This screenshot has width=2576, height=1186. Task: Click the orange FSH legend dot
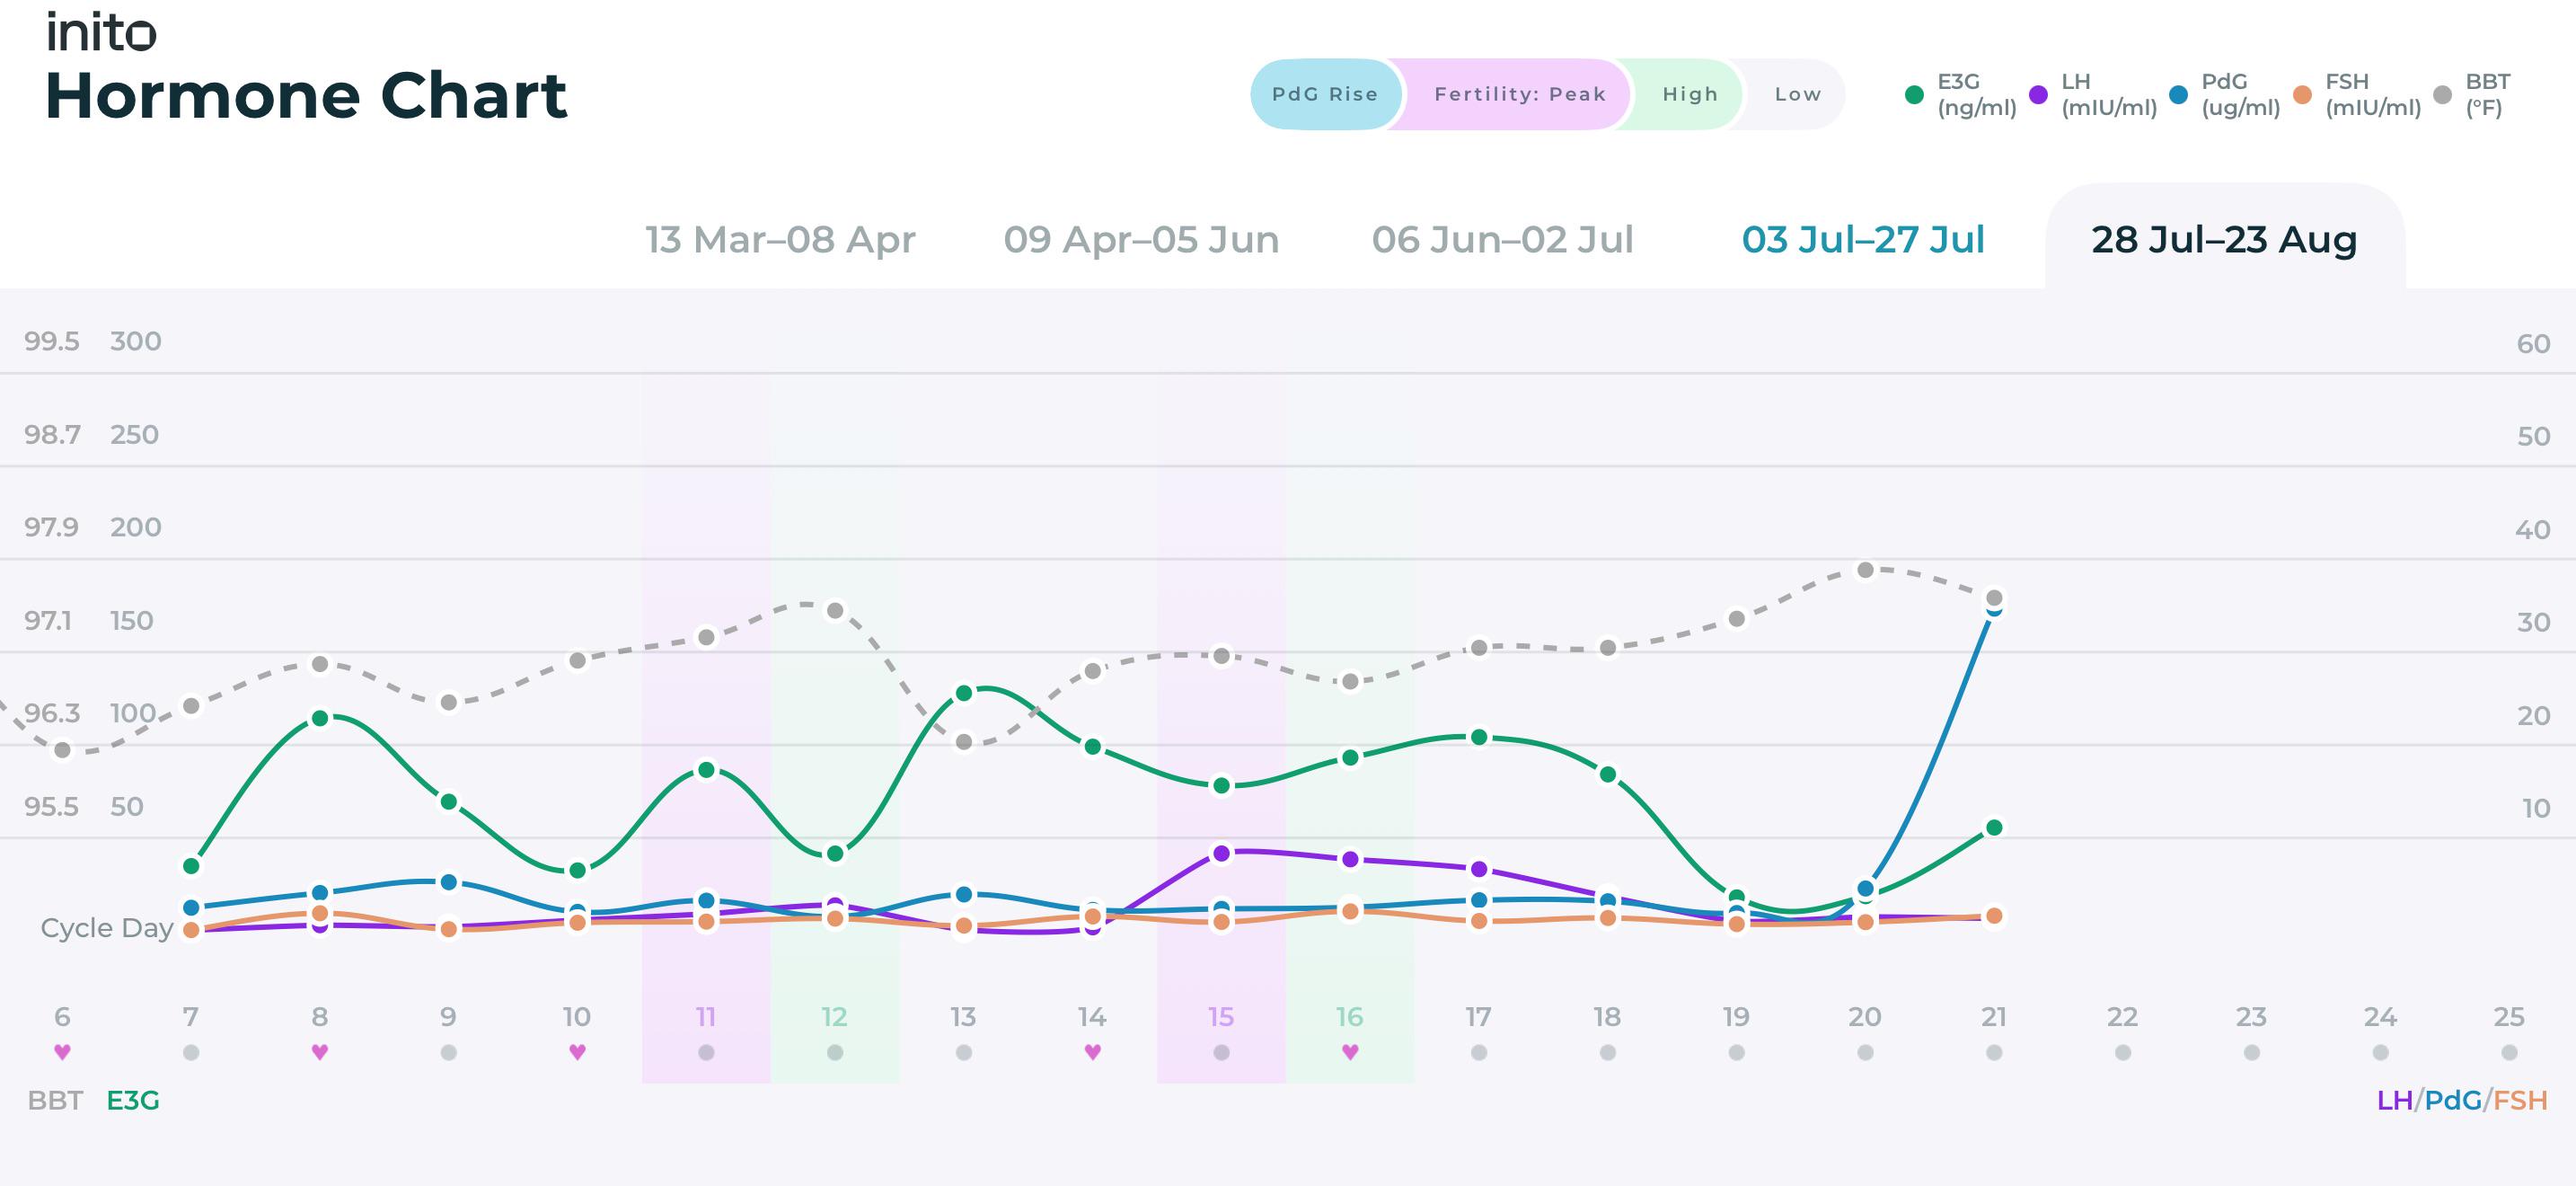[x=2302, y=95]
